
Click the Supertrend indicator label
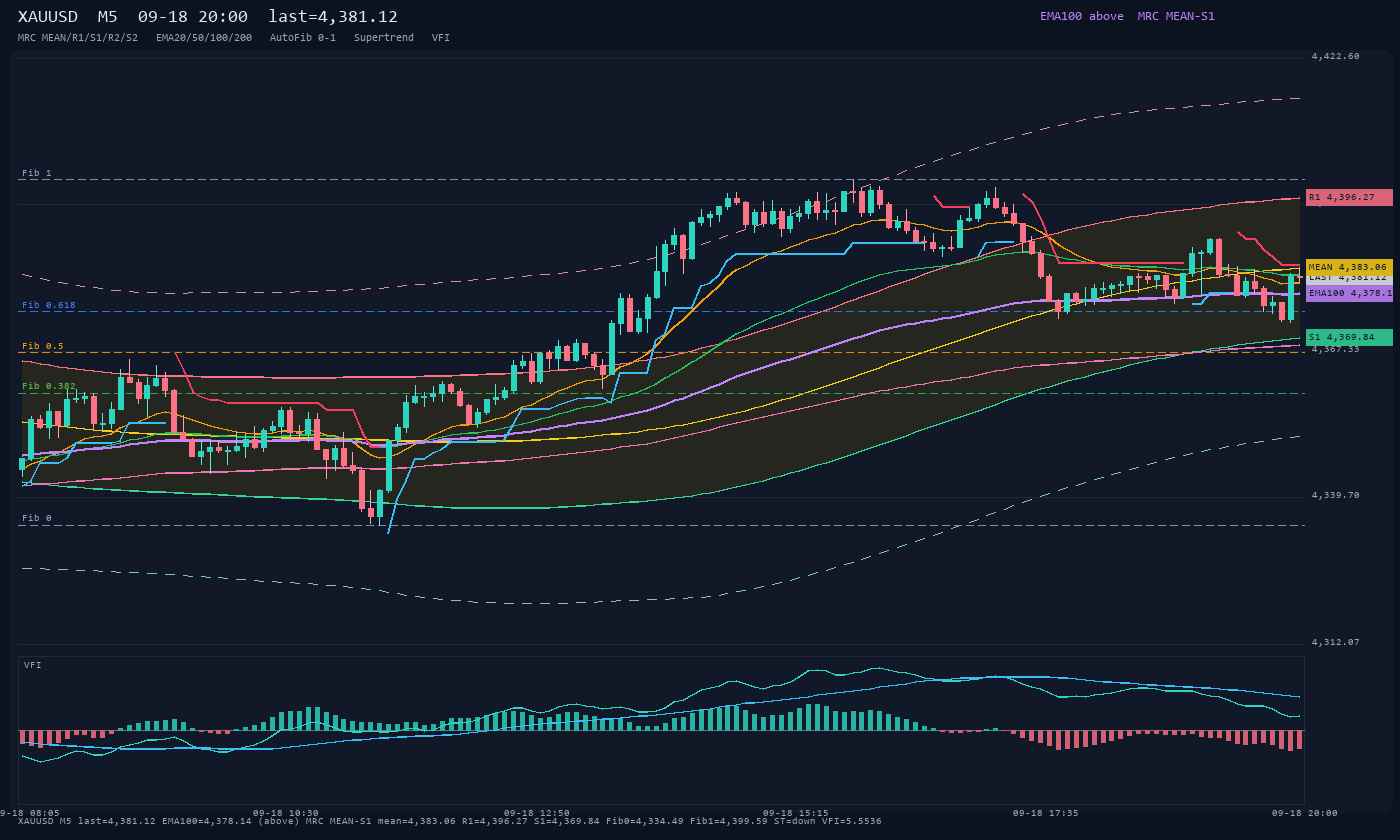384,37
